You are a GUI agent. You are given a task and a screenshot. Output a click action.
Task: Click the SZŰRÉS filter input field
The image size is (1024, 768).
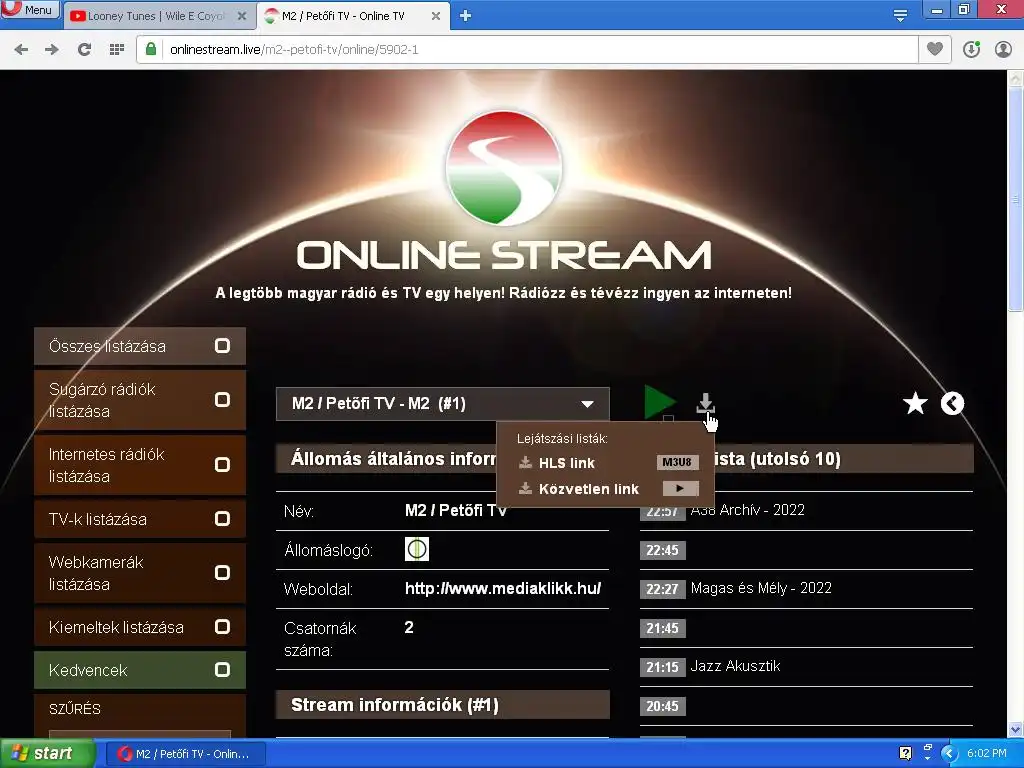(x=140, y=735)
